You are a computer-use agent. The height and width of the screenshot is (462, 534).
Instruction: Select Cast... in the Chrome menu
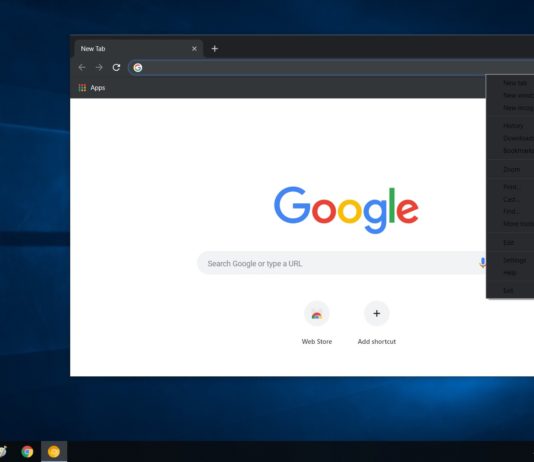coord(510,199)
